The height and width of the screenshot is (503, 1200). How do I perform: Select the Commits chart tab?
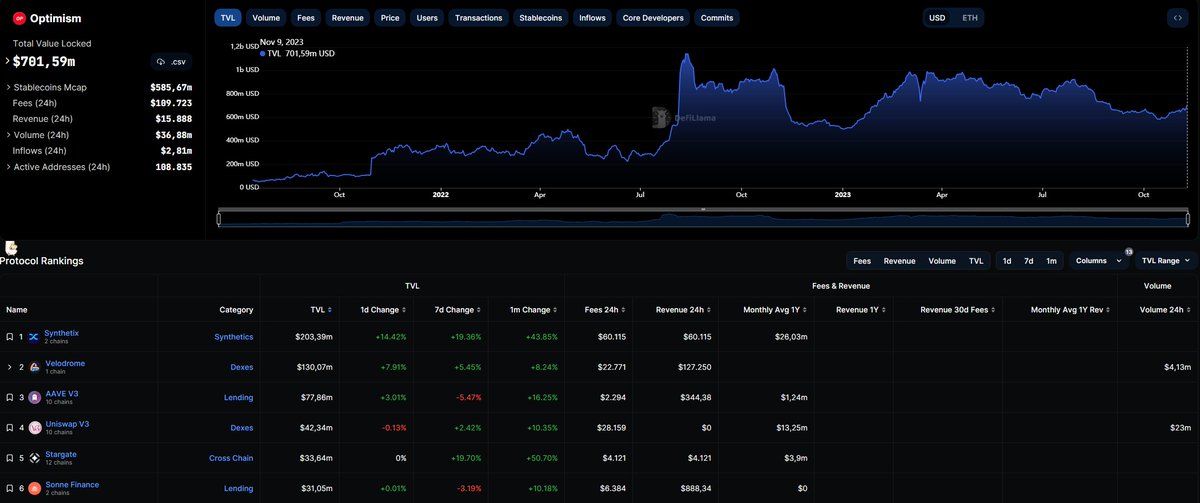point(717,18)
